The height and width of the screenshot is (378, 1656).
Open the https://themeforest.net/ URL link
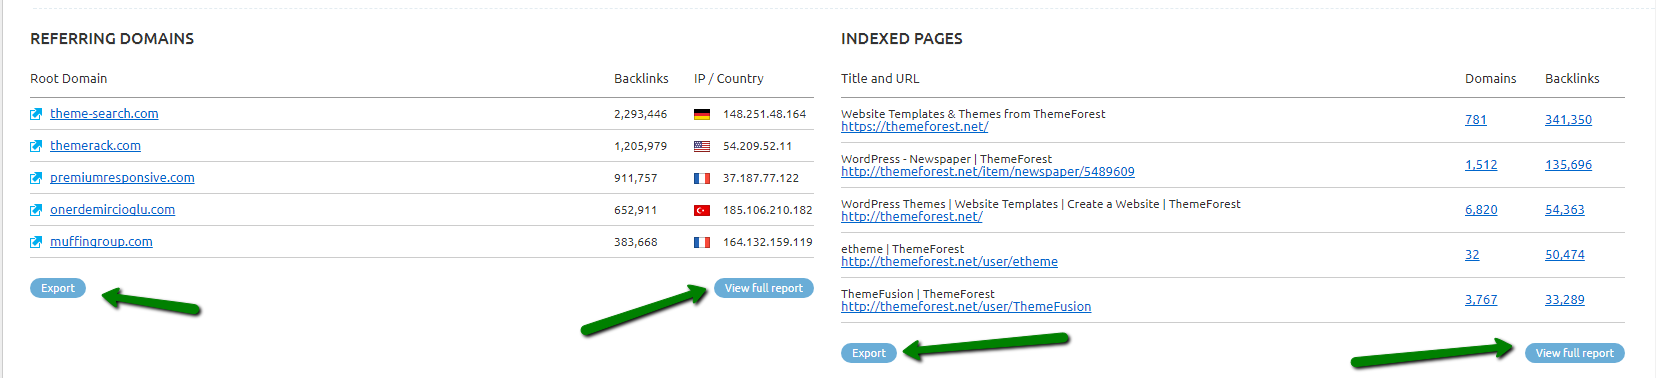pos(914,127)
